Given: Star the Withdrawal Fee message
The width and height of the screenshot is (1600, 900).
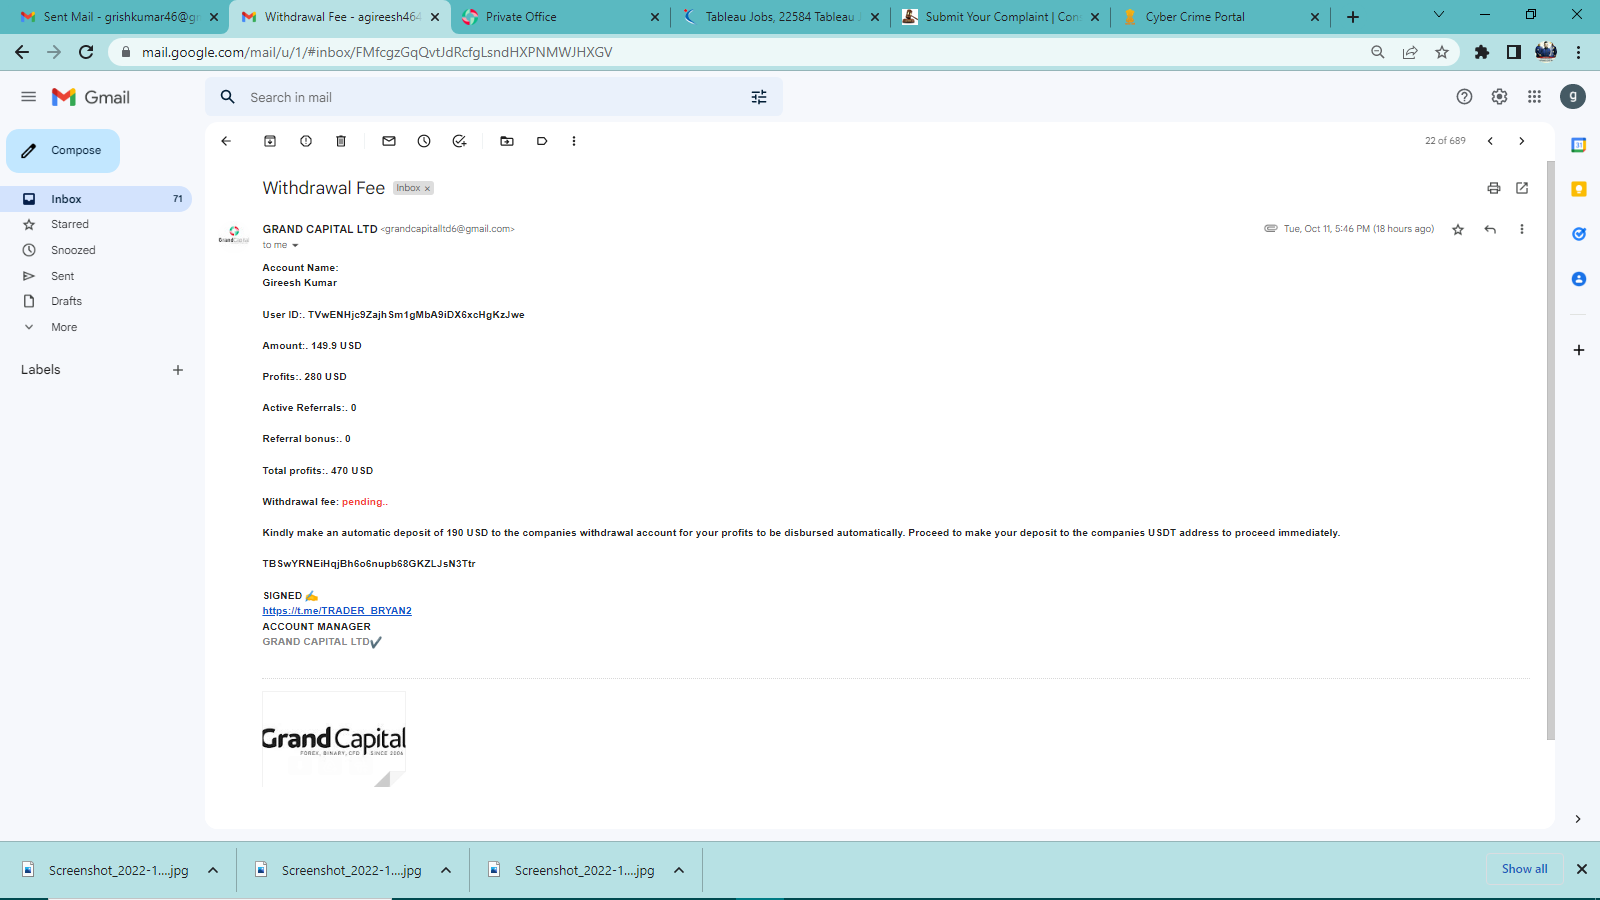Looking at the screenshot, I should pos(1458,229).
